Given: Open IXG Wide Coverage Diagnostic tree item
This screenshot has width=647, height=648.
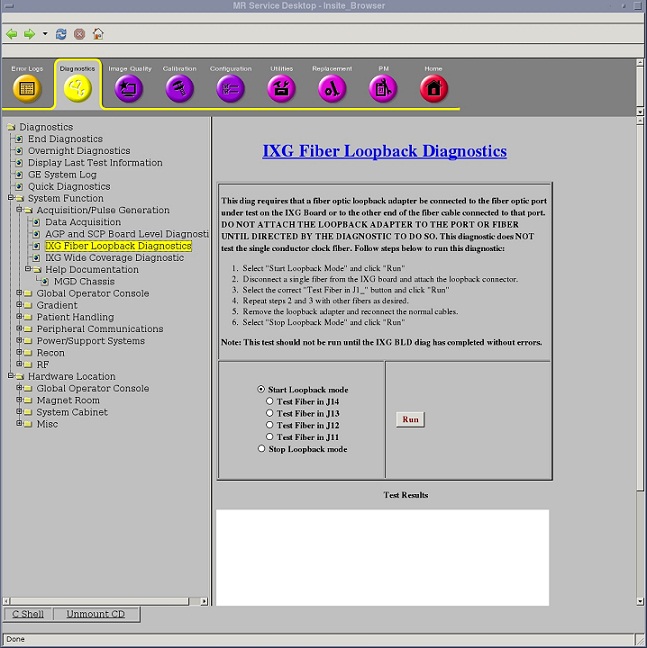Looking at the screenshot, I should pos(114,258).
